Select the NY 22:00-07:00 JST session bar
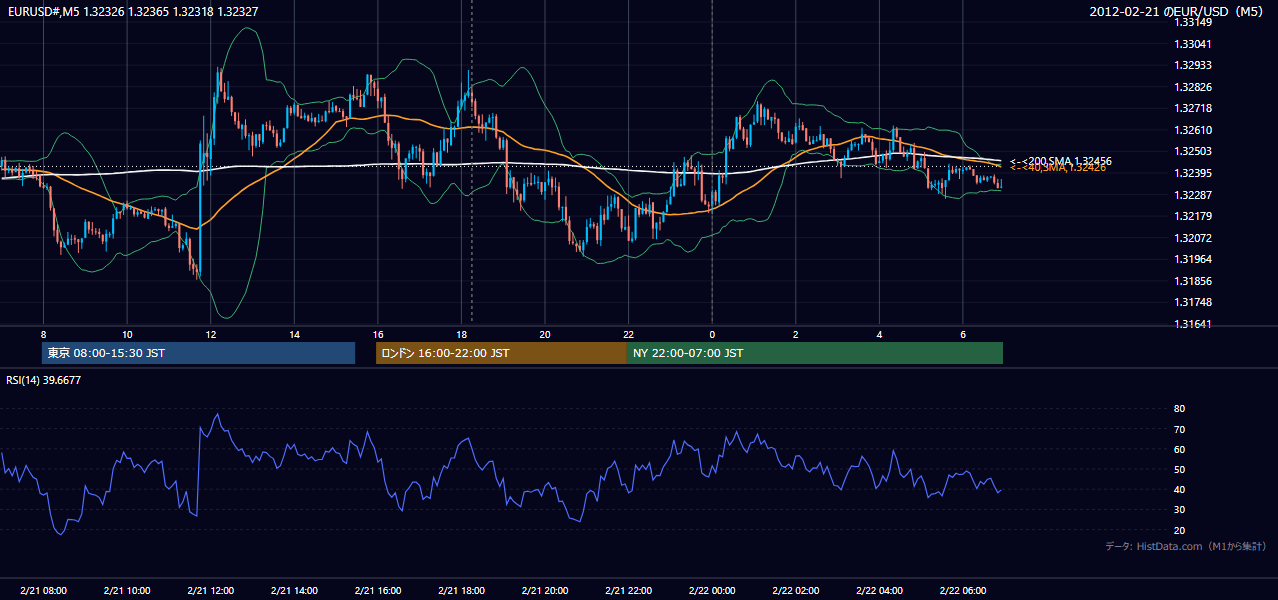Image resolution: width=1278 pixels, height=600 pixels. coord(815,353)
